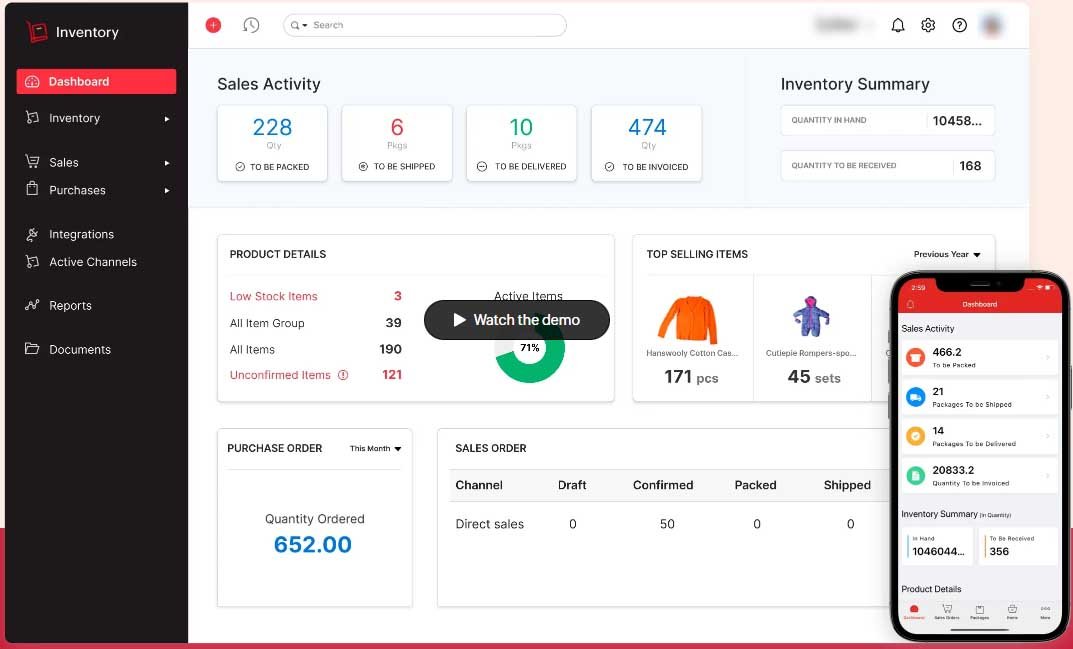Screen dimensions: 1073x649
Task: Select Dashboard in the sidebar
Action: (96, 82)
